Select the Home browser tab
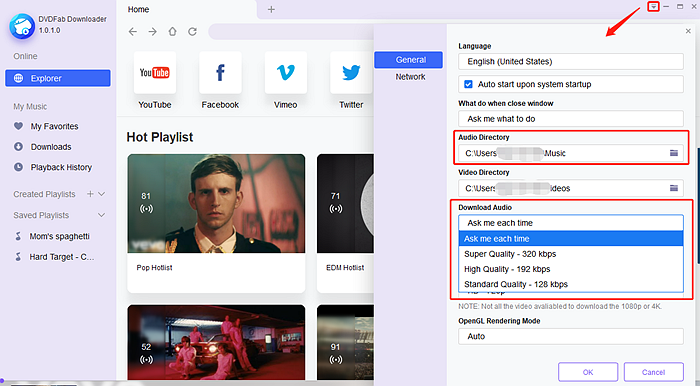 tap(138, 9)
